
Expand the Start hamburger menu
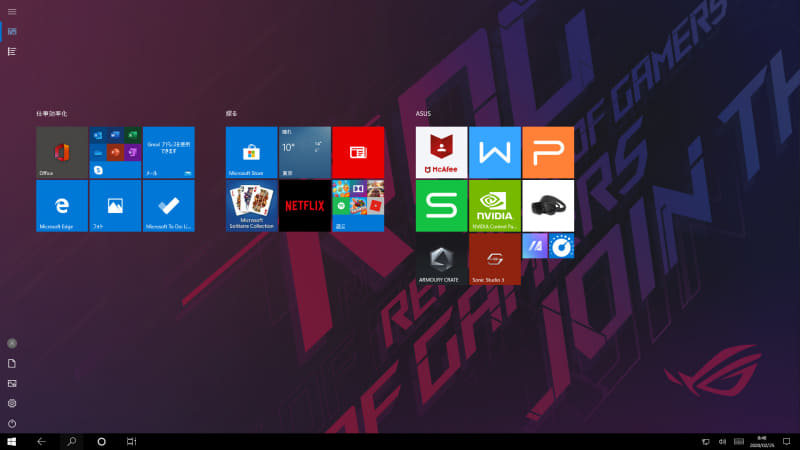tap(12, 12)
